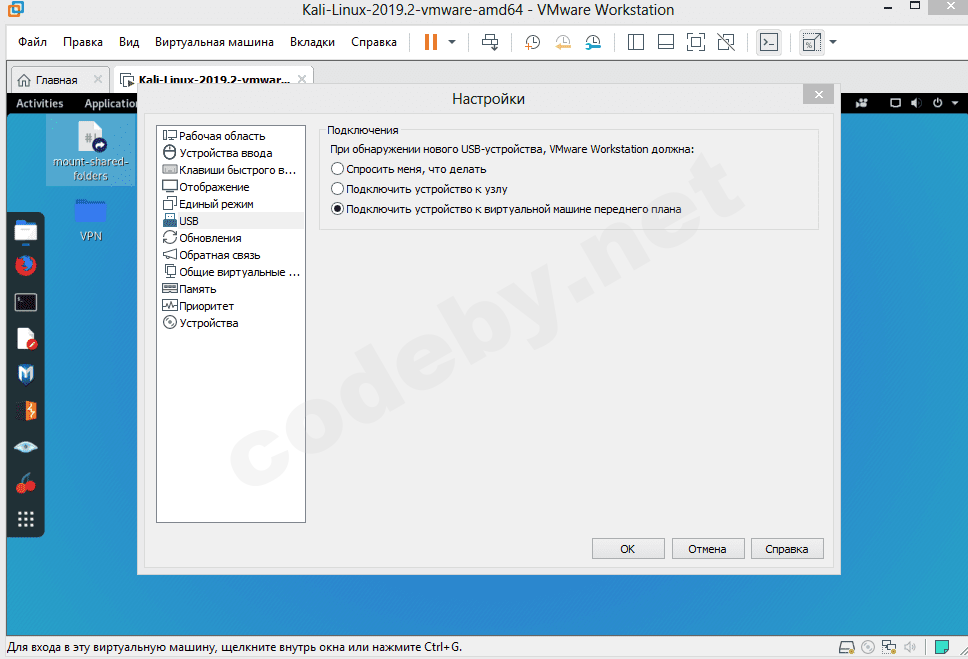Open Activities in Kali top bar

coord(40,103)
